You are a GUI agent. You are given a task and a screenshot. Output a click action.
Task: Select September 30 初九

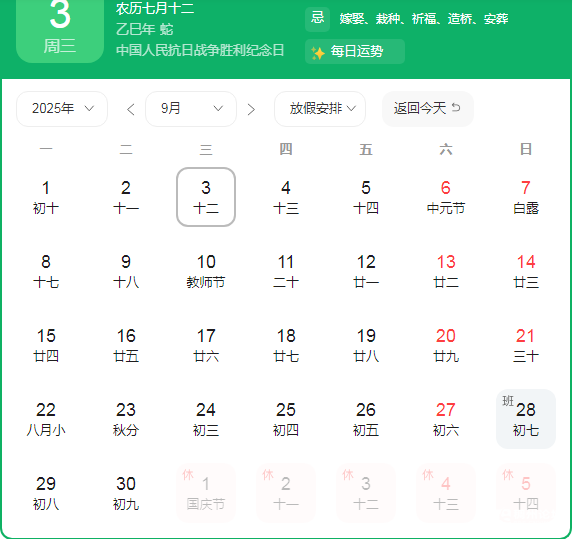(x=126, y=493)
